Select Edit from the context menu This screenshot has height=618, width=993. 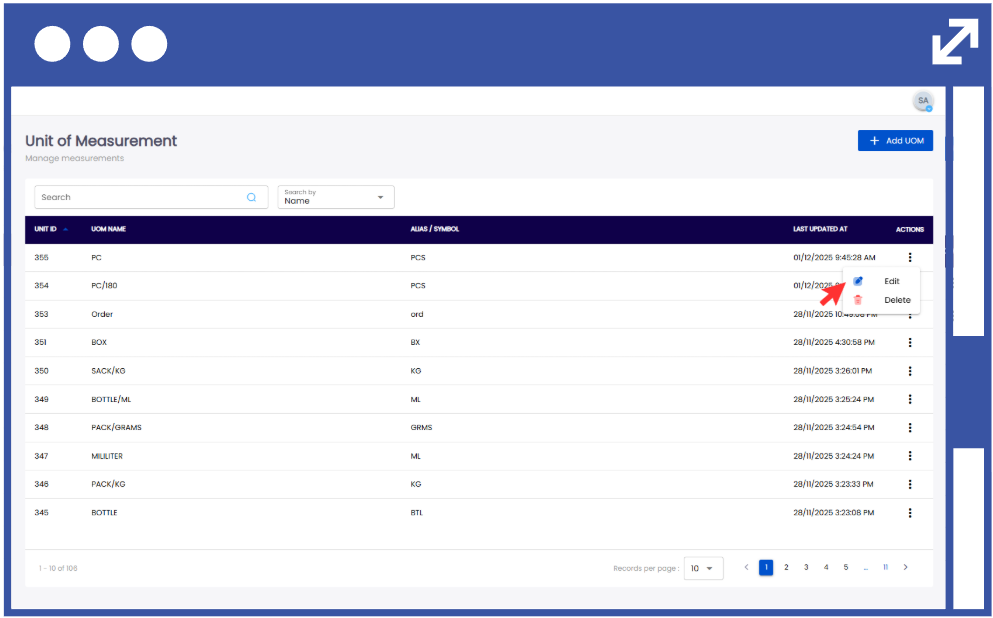pos(891,281)
